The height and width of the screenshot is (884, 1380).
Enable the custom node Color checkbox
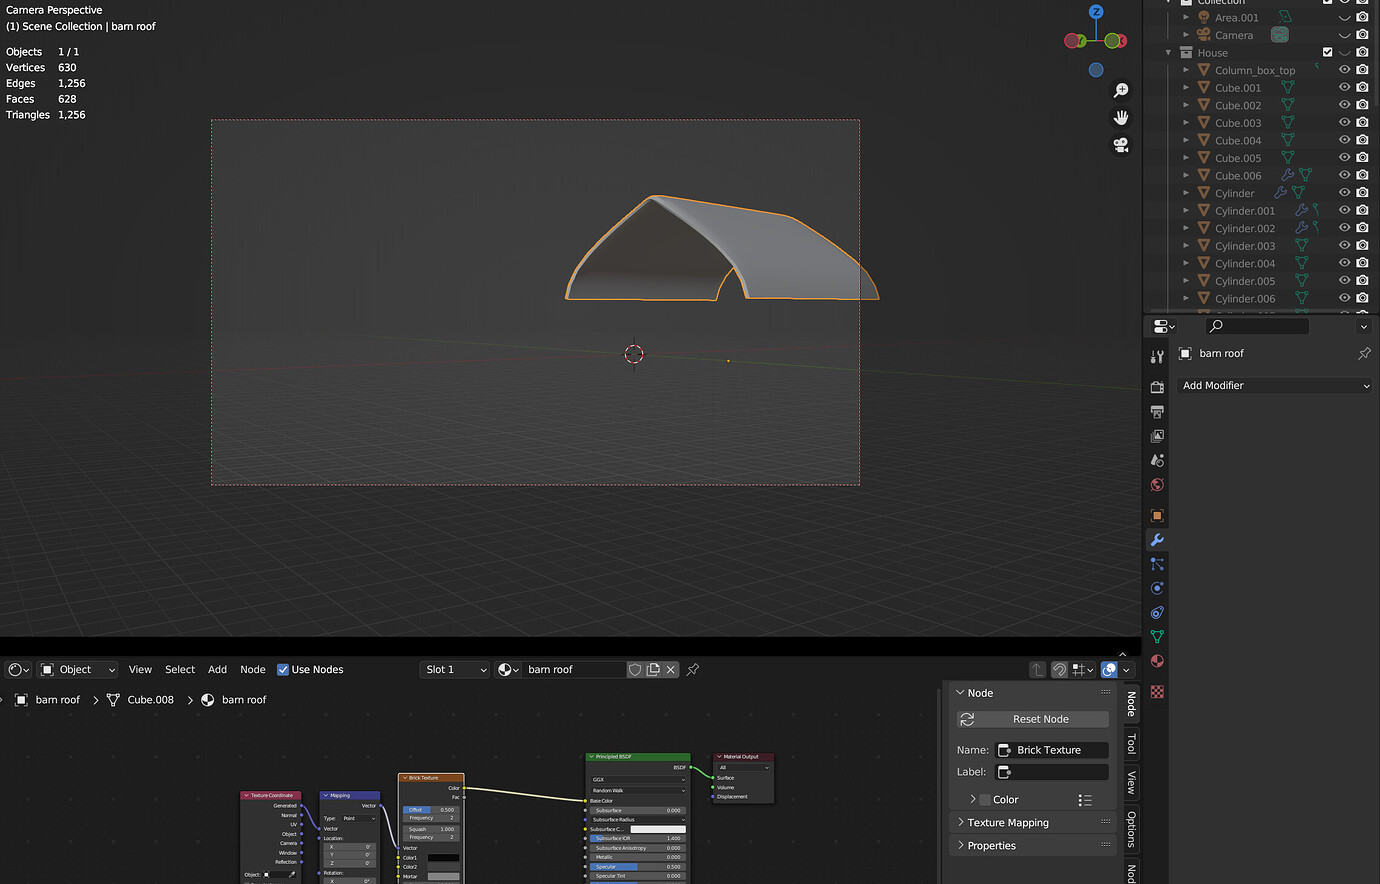[985, 800]
